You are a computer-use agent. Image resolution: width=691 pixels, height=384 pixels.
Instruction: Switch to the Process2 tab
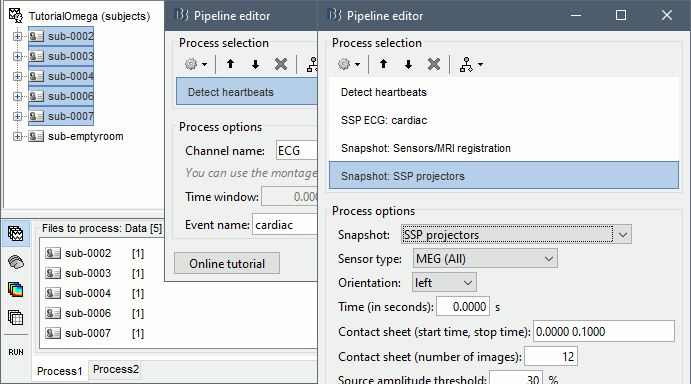pos(116,369)
